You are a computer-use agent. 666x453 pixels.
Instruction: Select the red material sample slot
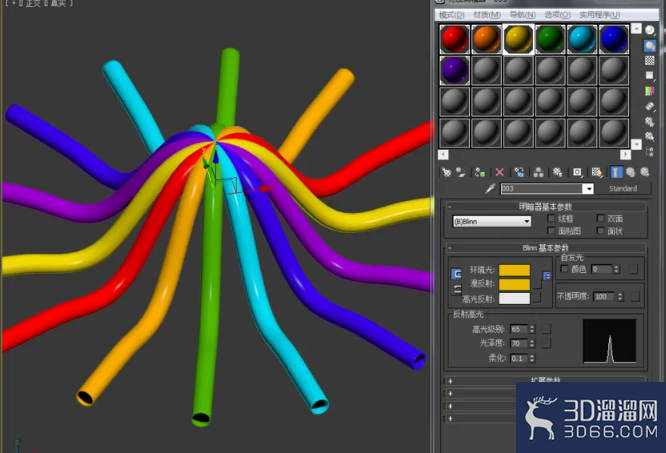tap(454, 39)
